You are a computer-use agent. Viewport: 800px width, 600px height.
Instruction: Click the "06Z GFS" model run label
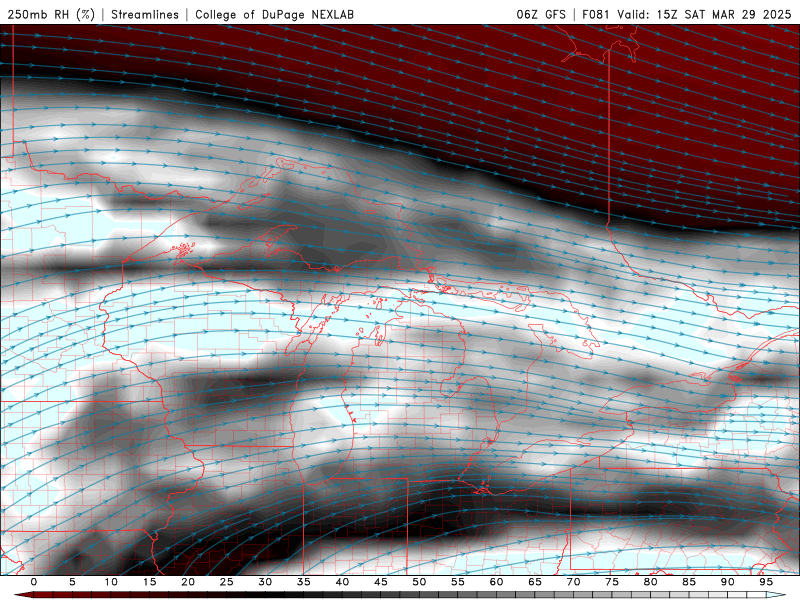[541, 14]
